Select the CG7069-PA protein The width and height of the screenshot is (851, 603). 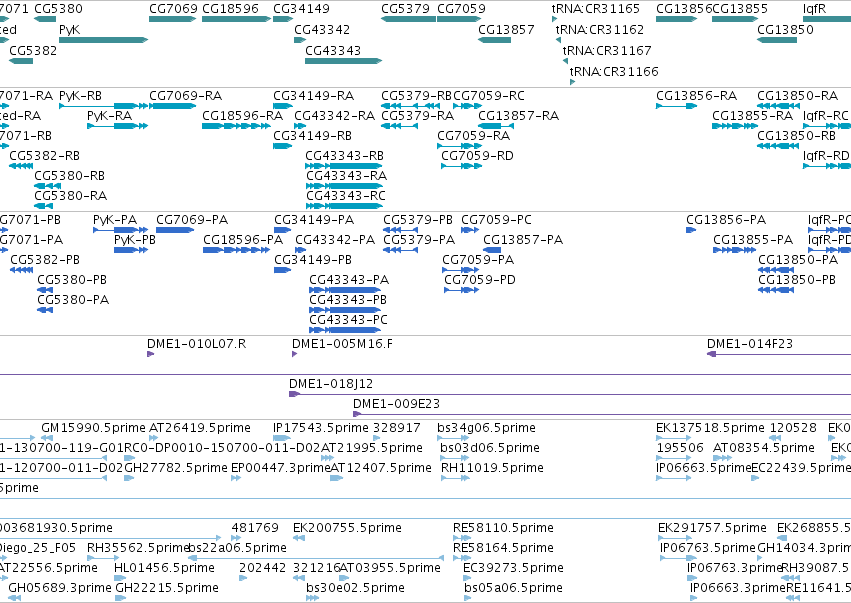175,230
